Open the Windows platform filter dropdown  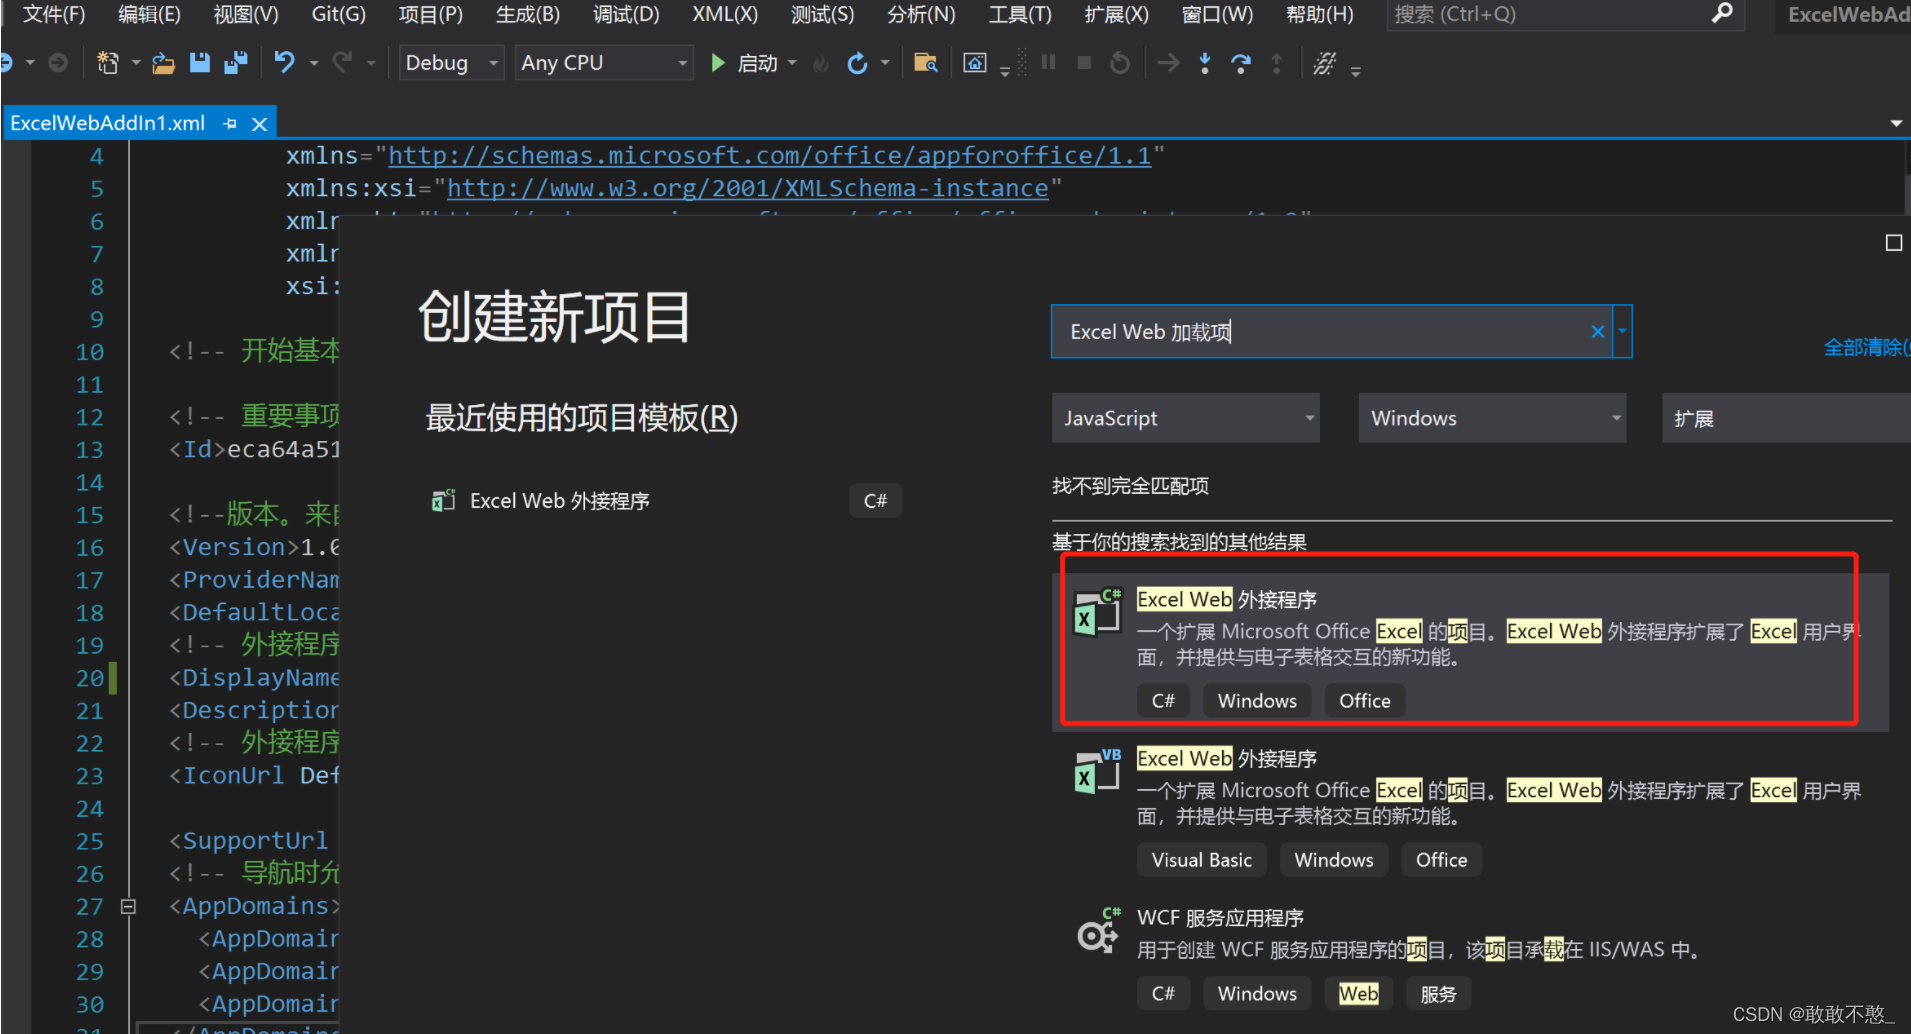click(x=1492, y=418)
